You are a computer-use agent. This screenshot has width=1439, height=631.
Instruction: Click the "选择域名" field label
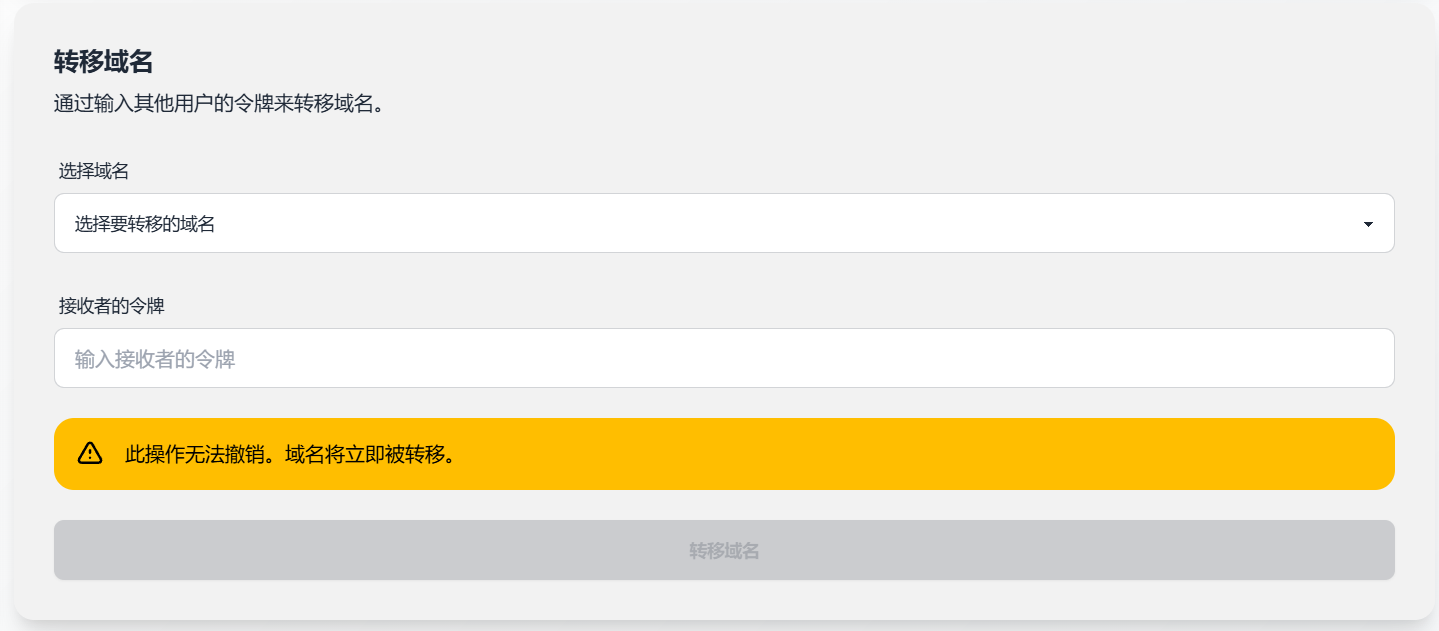[x=94, y=171]
